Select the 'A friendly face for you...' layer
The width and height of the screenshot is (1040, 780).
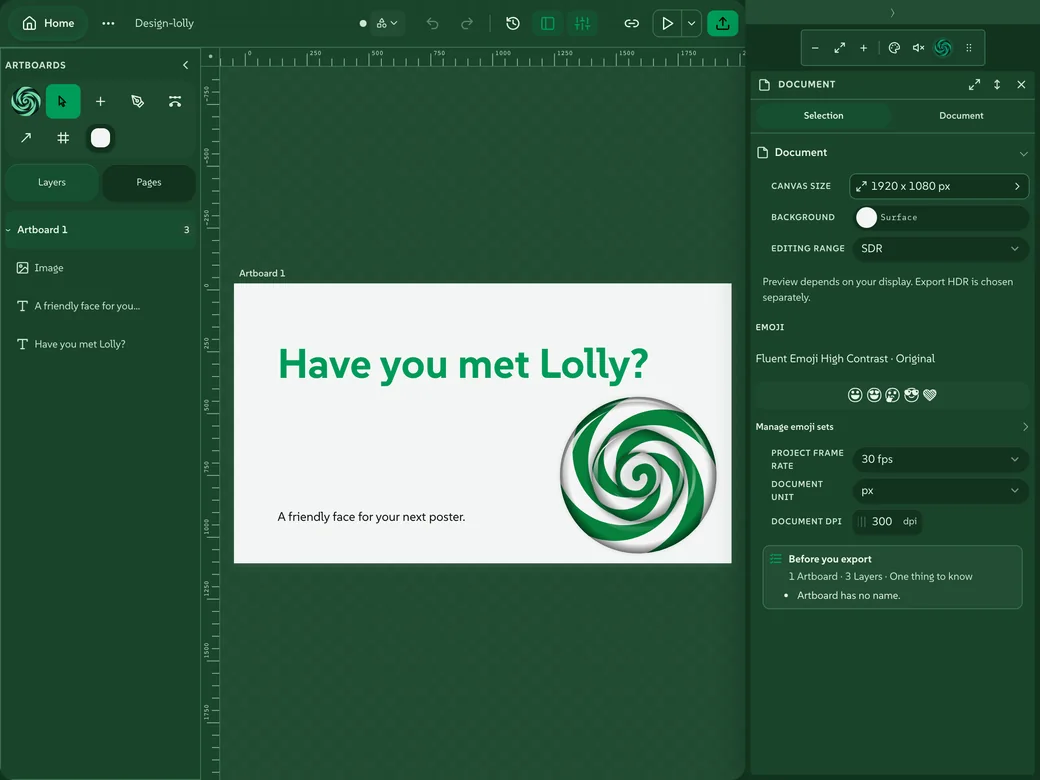(101, 306)
